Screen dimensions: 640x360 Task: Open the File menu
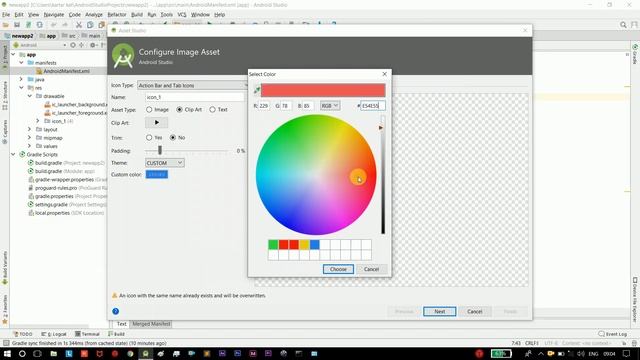click(x=6, y=14)
